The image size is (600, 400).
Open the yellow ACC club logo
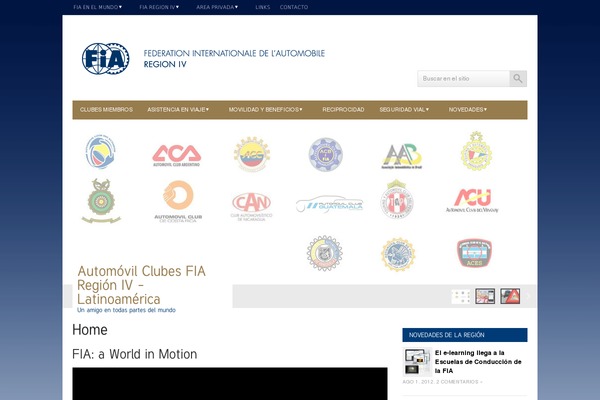(x=252, y=154)
